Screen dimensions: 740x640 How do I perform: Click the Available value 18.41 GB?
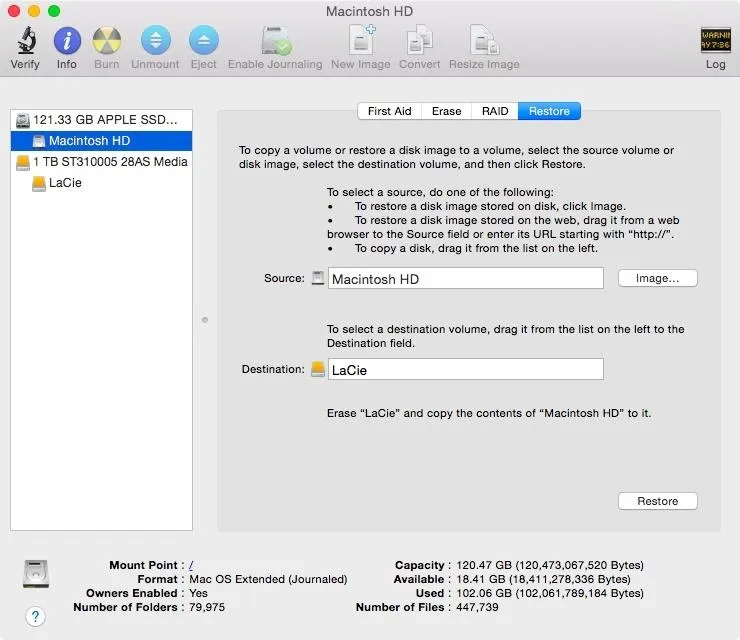(543, 579)
